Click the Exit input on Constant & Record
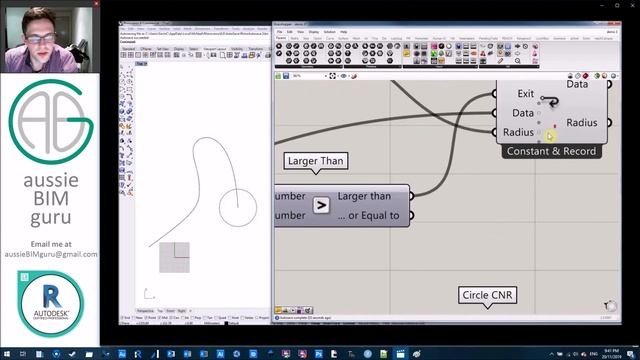The image size is (640, 360). point(525,94)
